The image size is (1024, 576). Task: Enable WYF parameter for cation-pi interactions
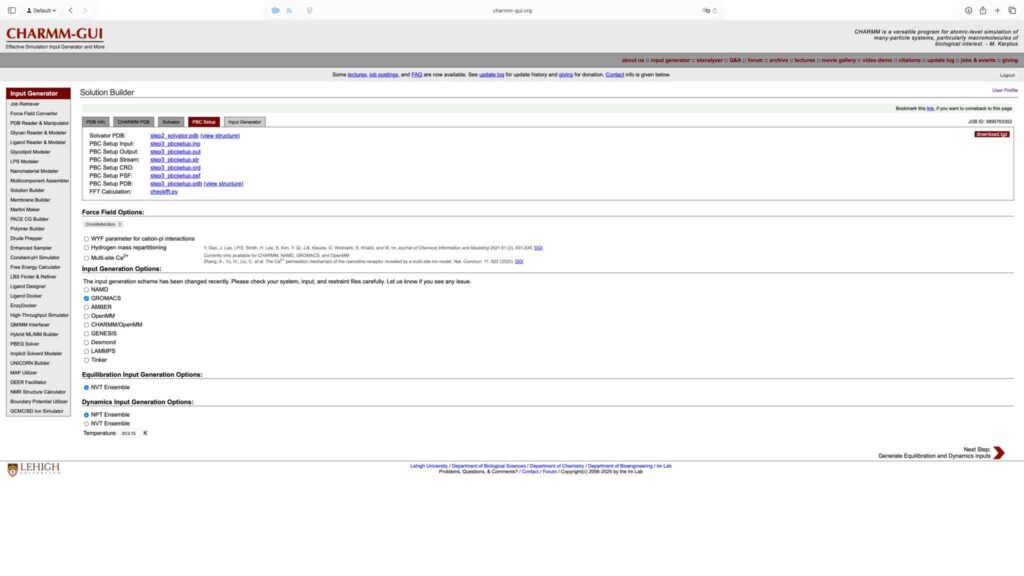(86, 239)
